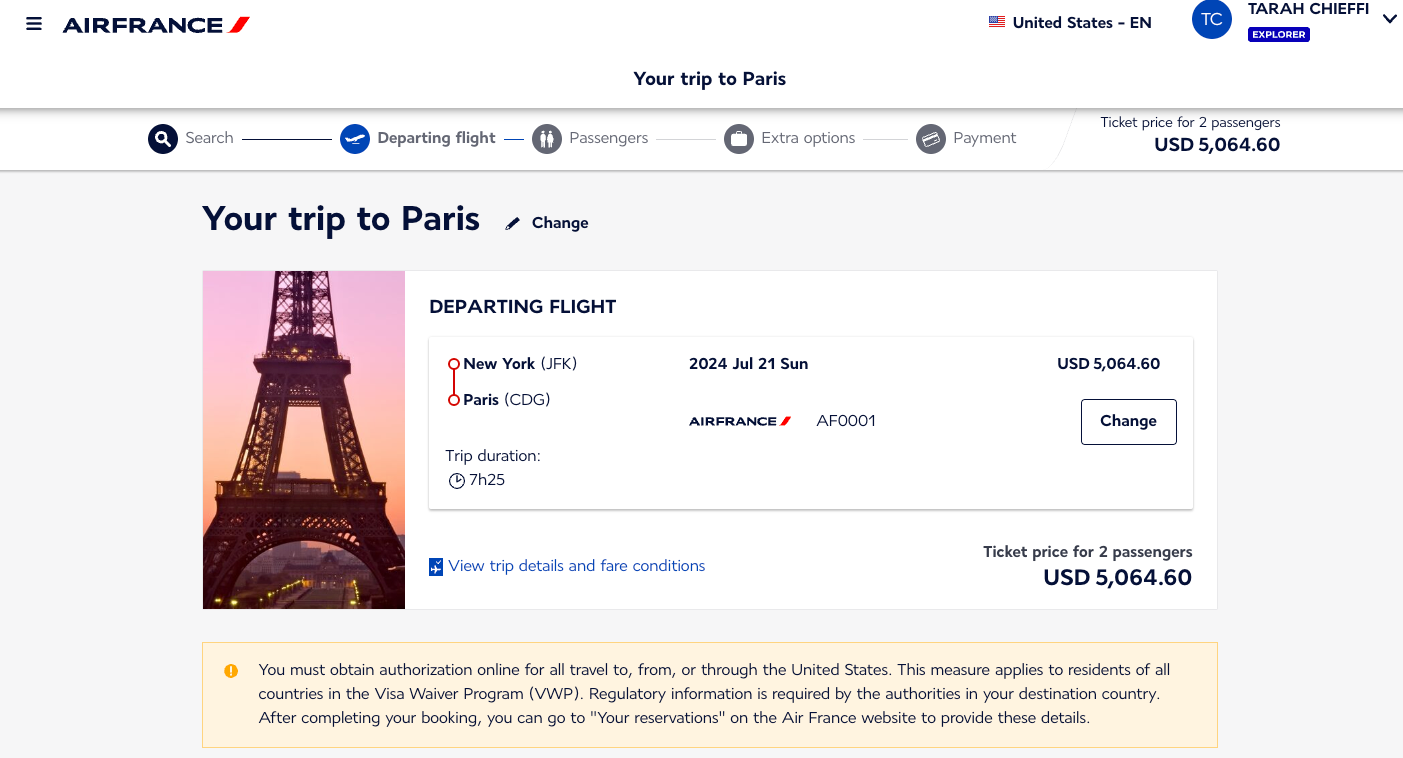
Task: Click the United States flag icon
Action: click(x=997, y=22)
